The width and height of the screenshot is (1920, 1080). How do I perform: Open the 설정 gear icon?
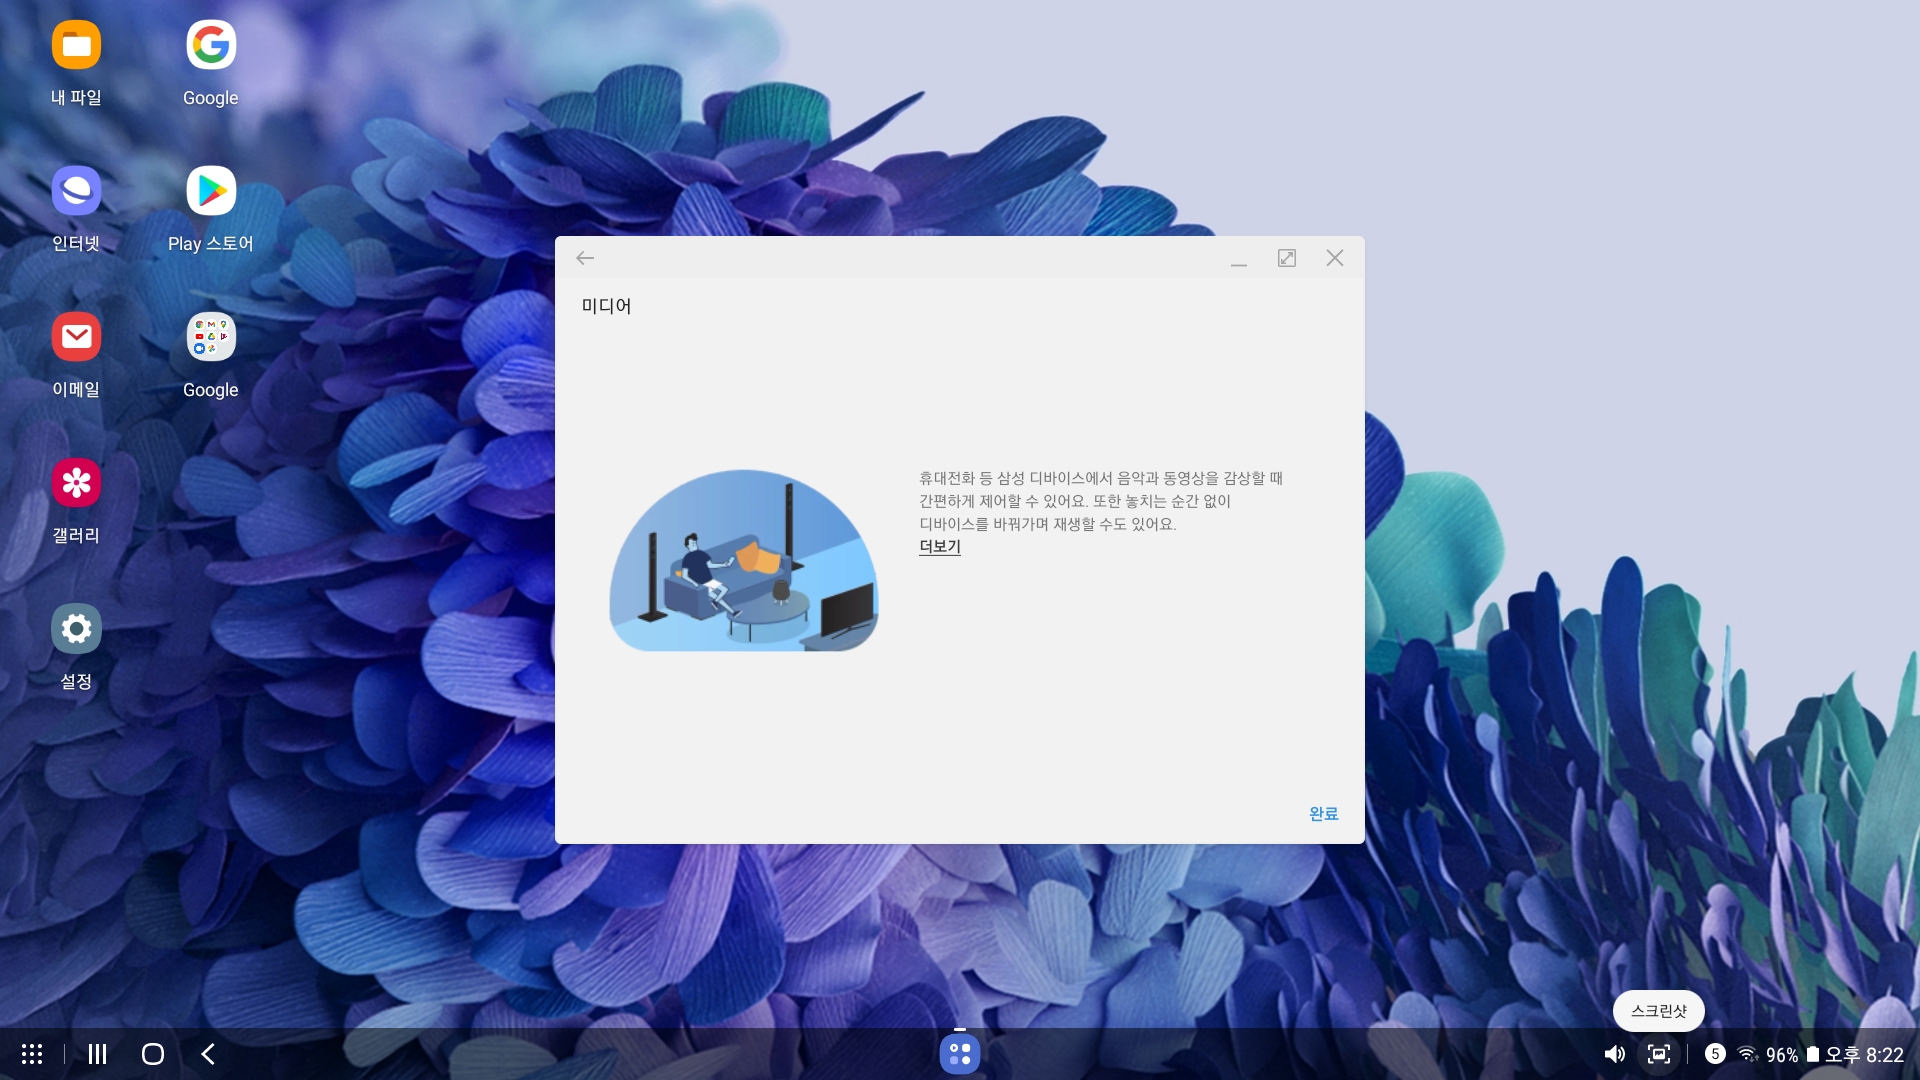pyautogui.click(x=76, y=629)
